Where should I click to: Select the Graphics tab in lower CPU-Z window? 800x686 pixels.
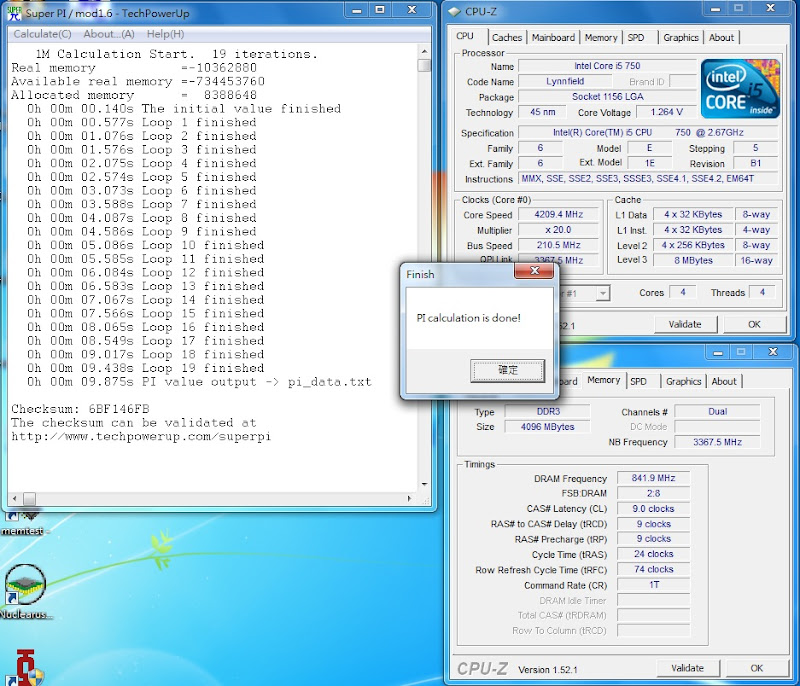683,382
